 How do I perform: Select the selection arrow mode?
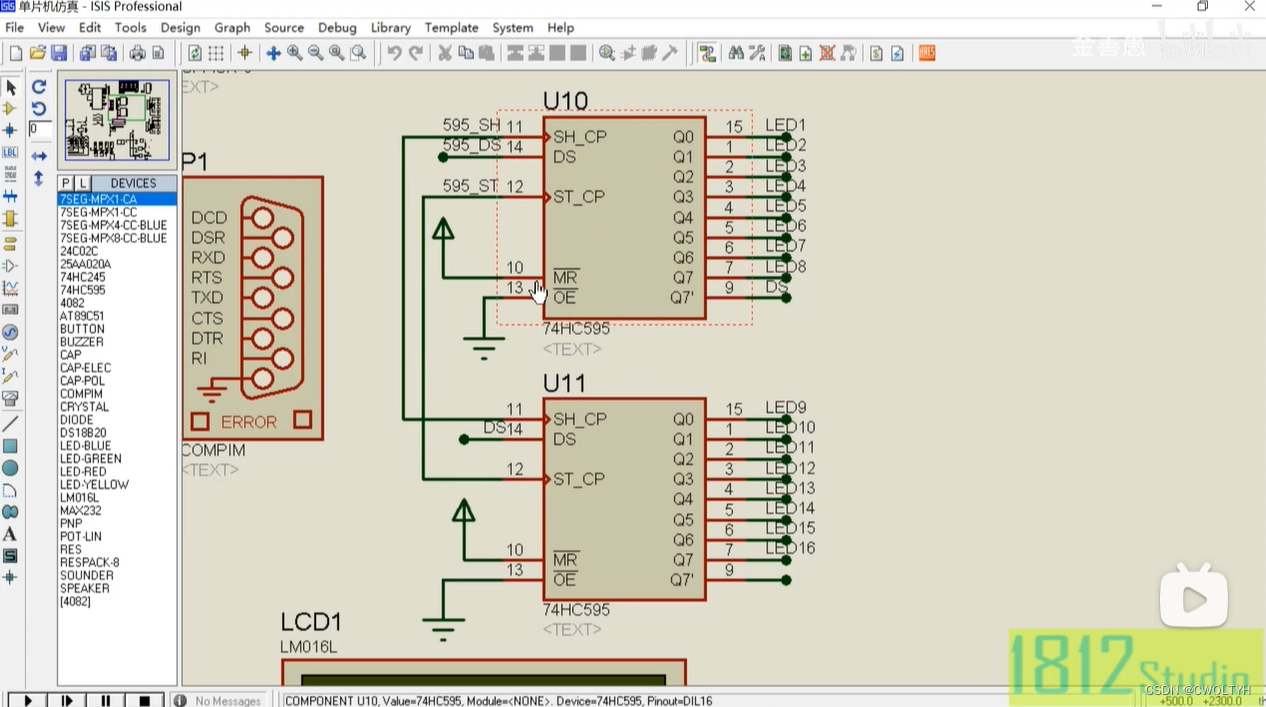(x=10, y=88)
